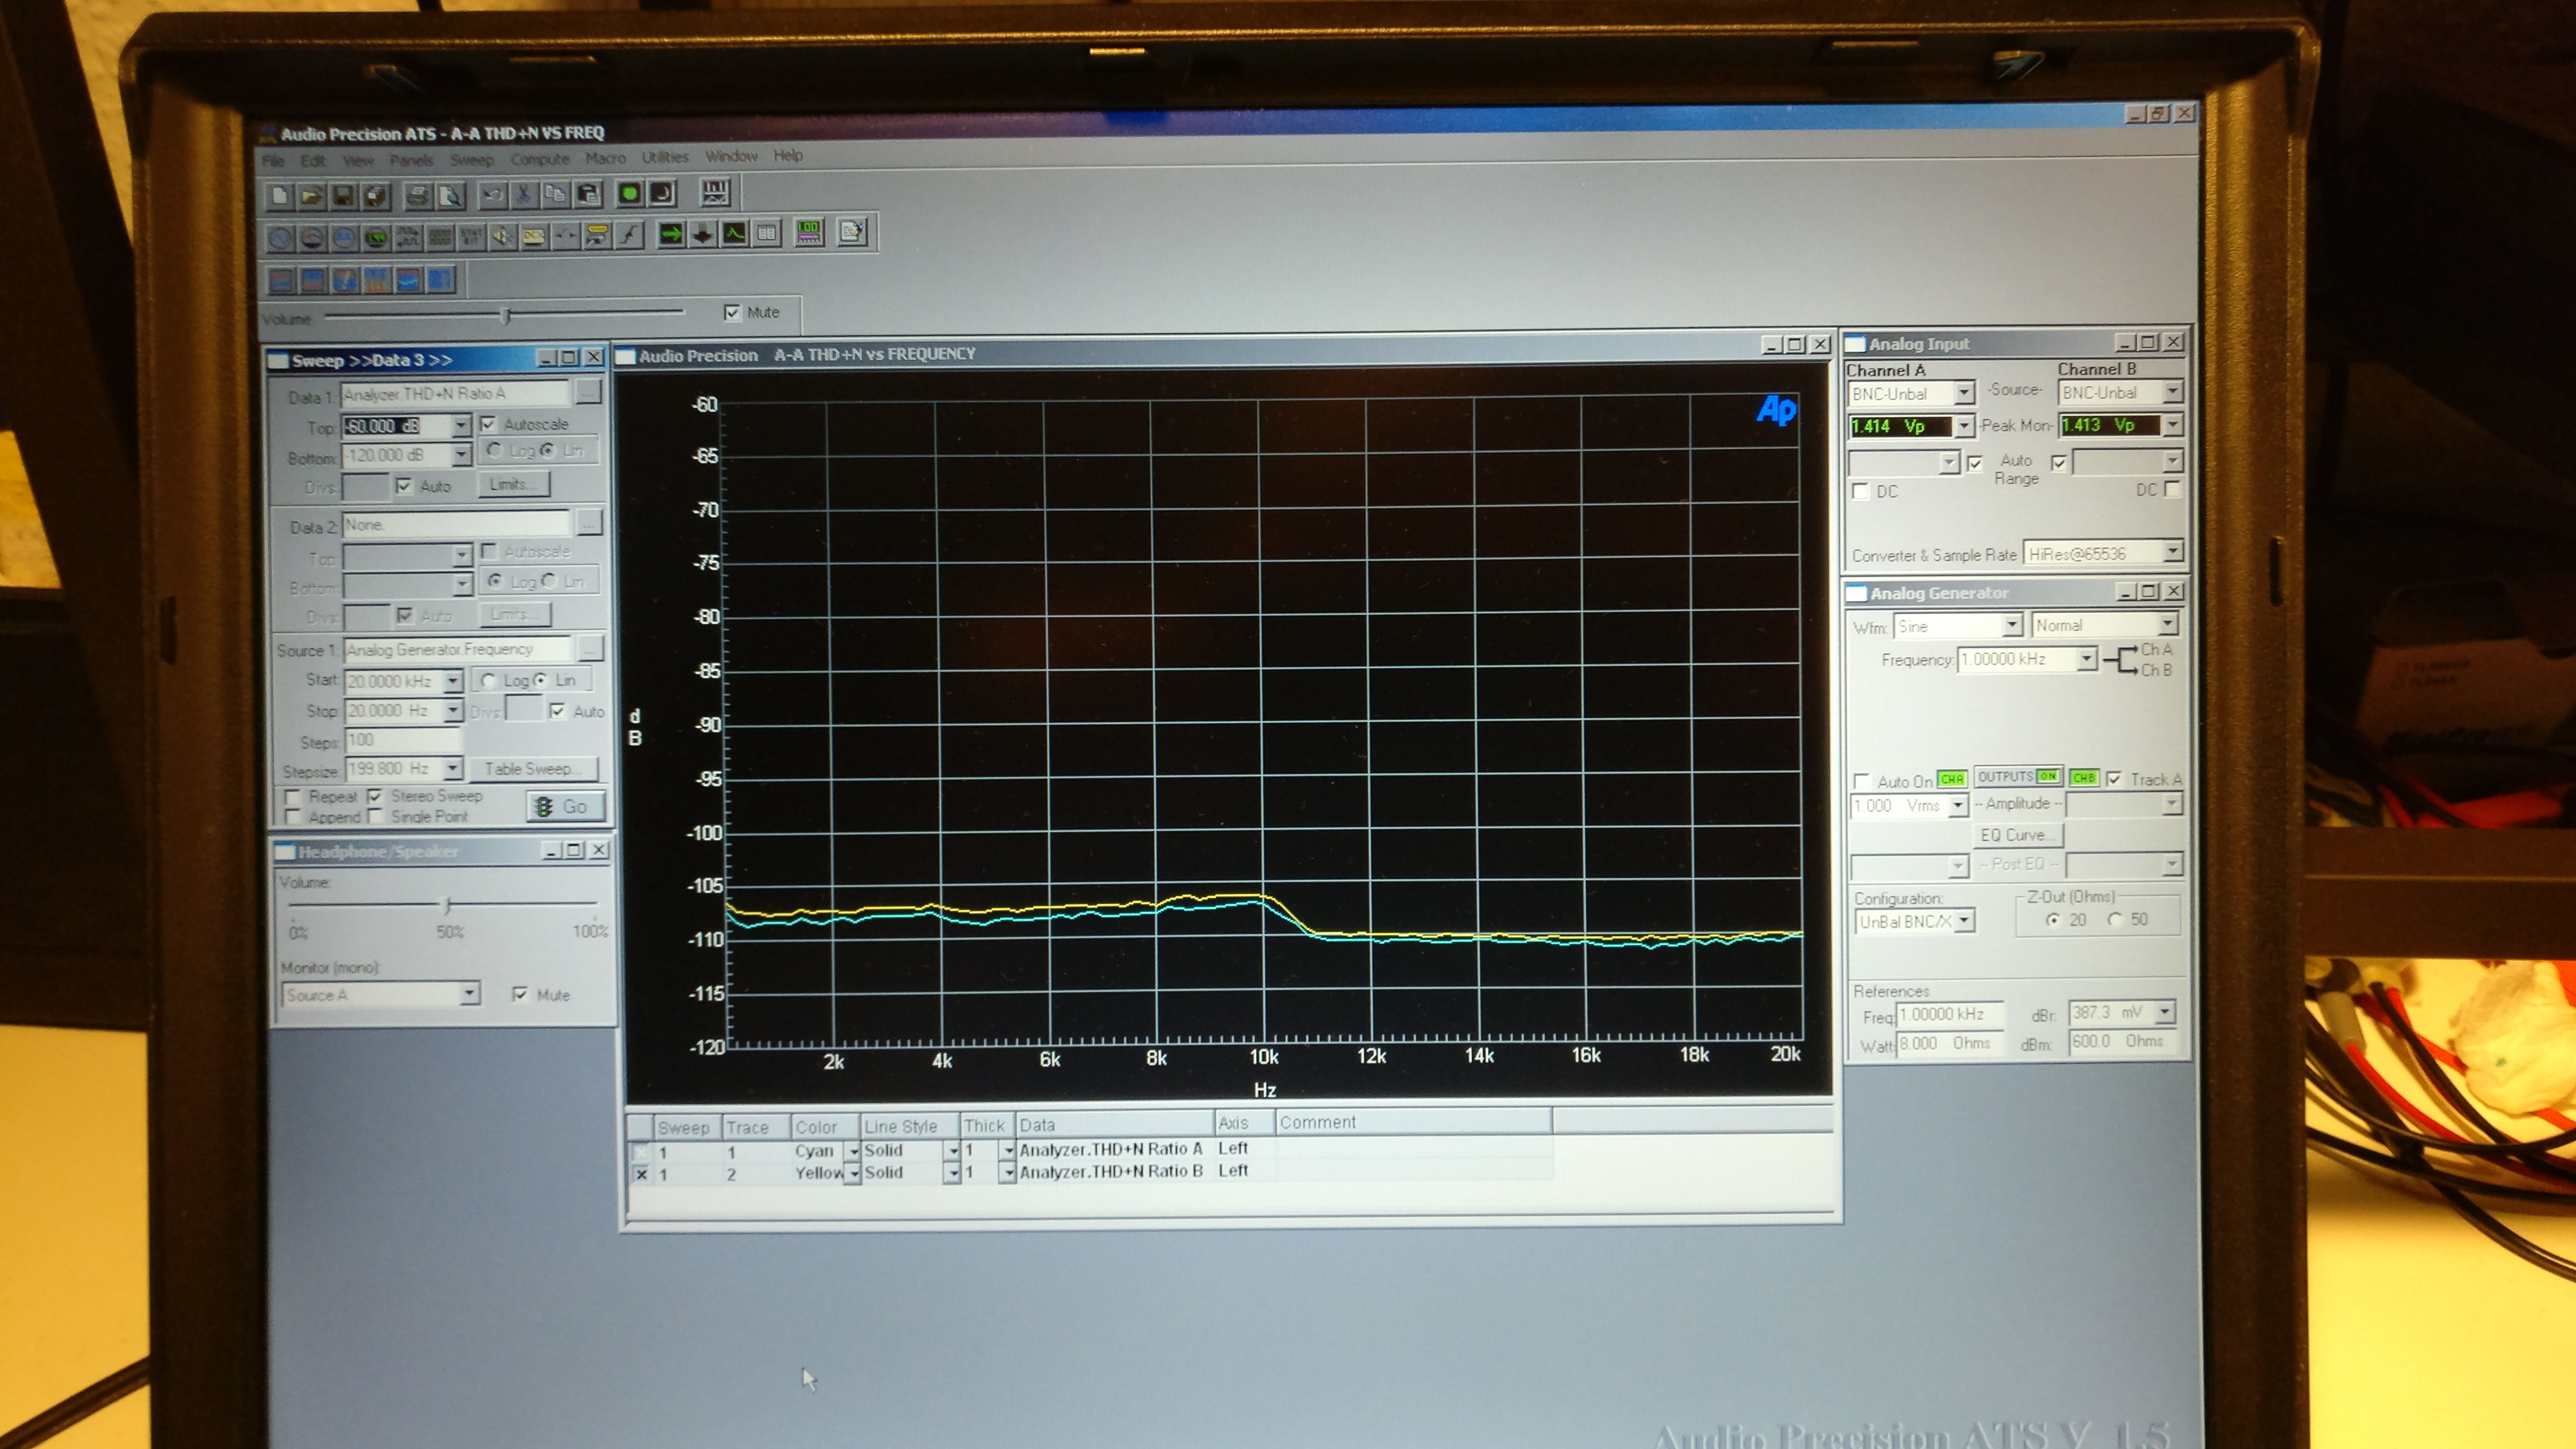The height and width of the screenshot is (1449, 2576).
Task: Click the Go button in Sweep panel
Action: click(x=565, y=806)
